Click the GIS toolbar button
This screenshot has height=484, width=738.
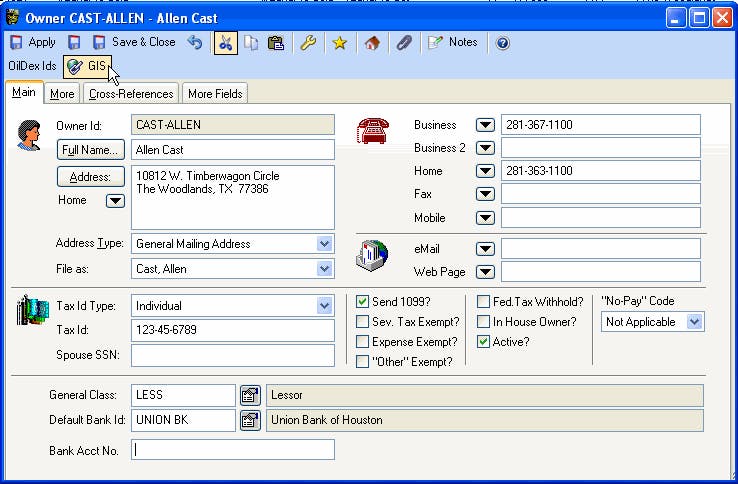click(88, 66)
